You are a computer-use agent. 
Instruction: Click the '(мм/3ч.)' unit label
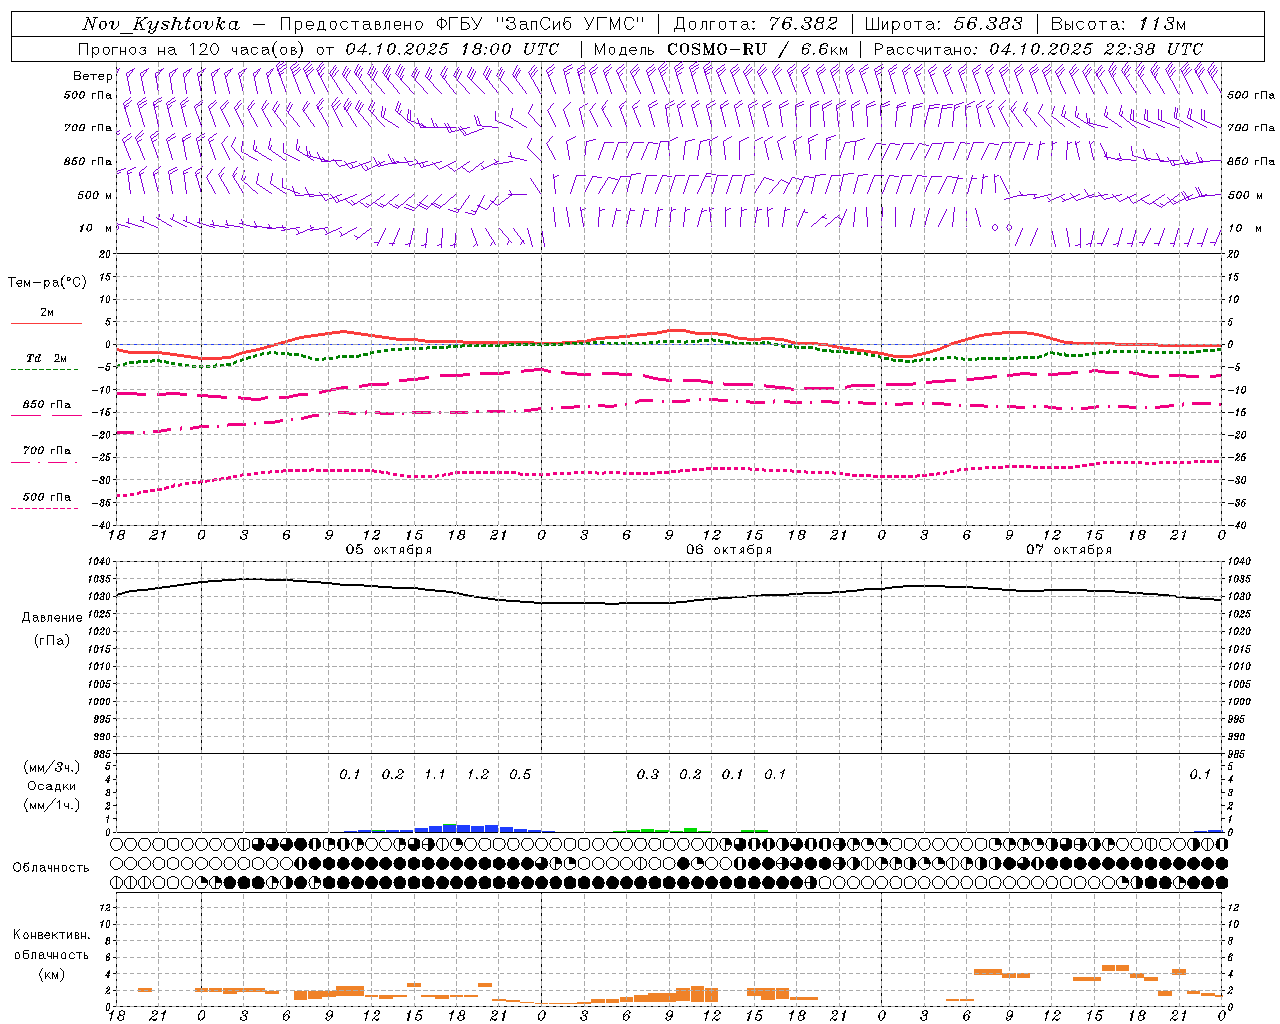[52, 767]
